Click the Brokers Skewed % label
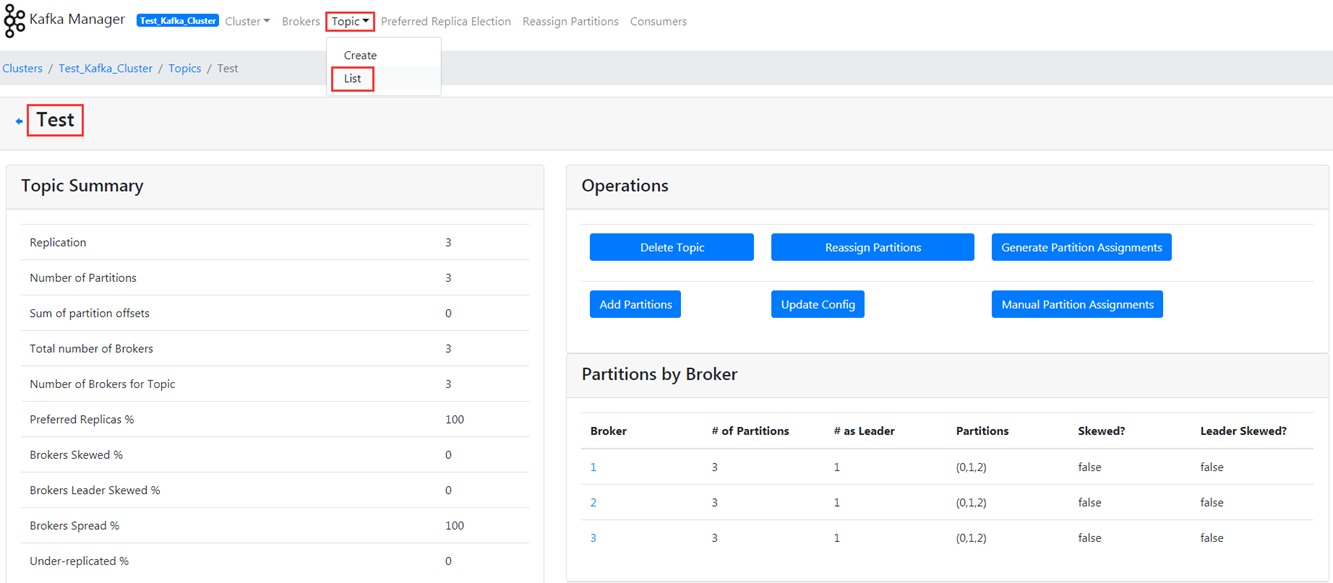This screenshot has width=1333, height=583. (76, 455)
